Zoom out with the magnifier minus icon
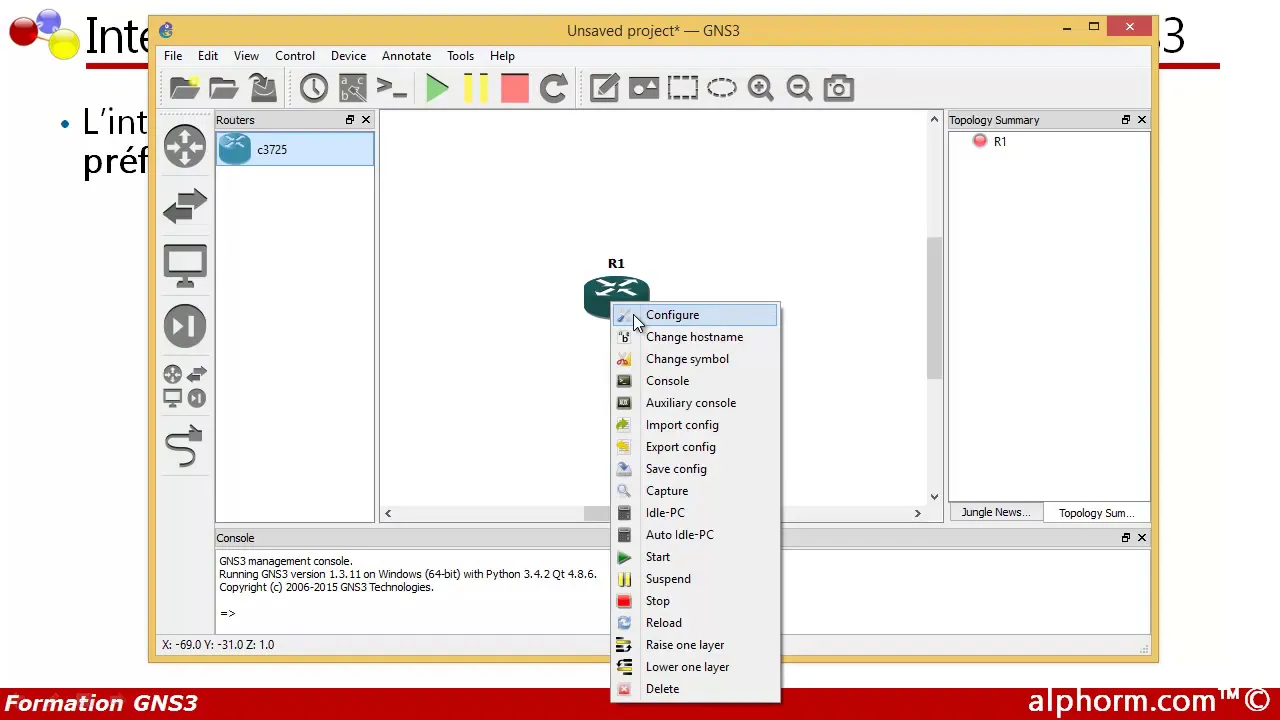1280x720 pixels. pos(799,88)
